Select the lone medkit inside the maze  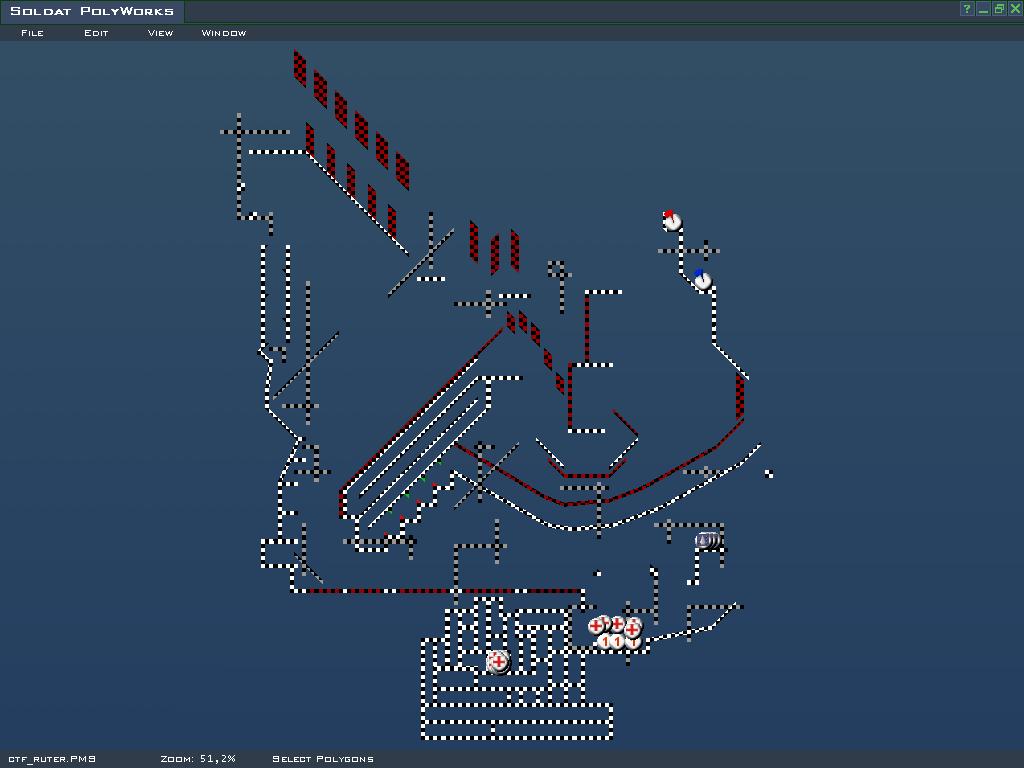498,661
